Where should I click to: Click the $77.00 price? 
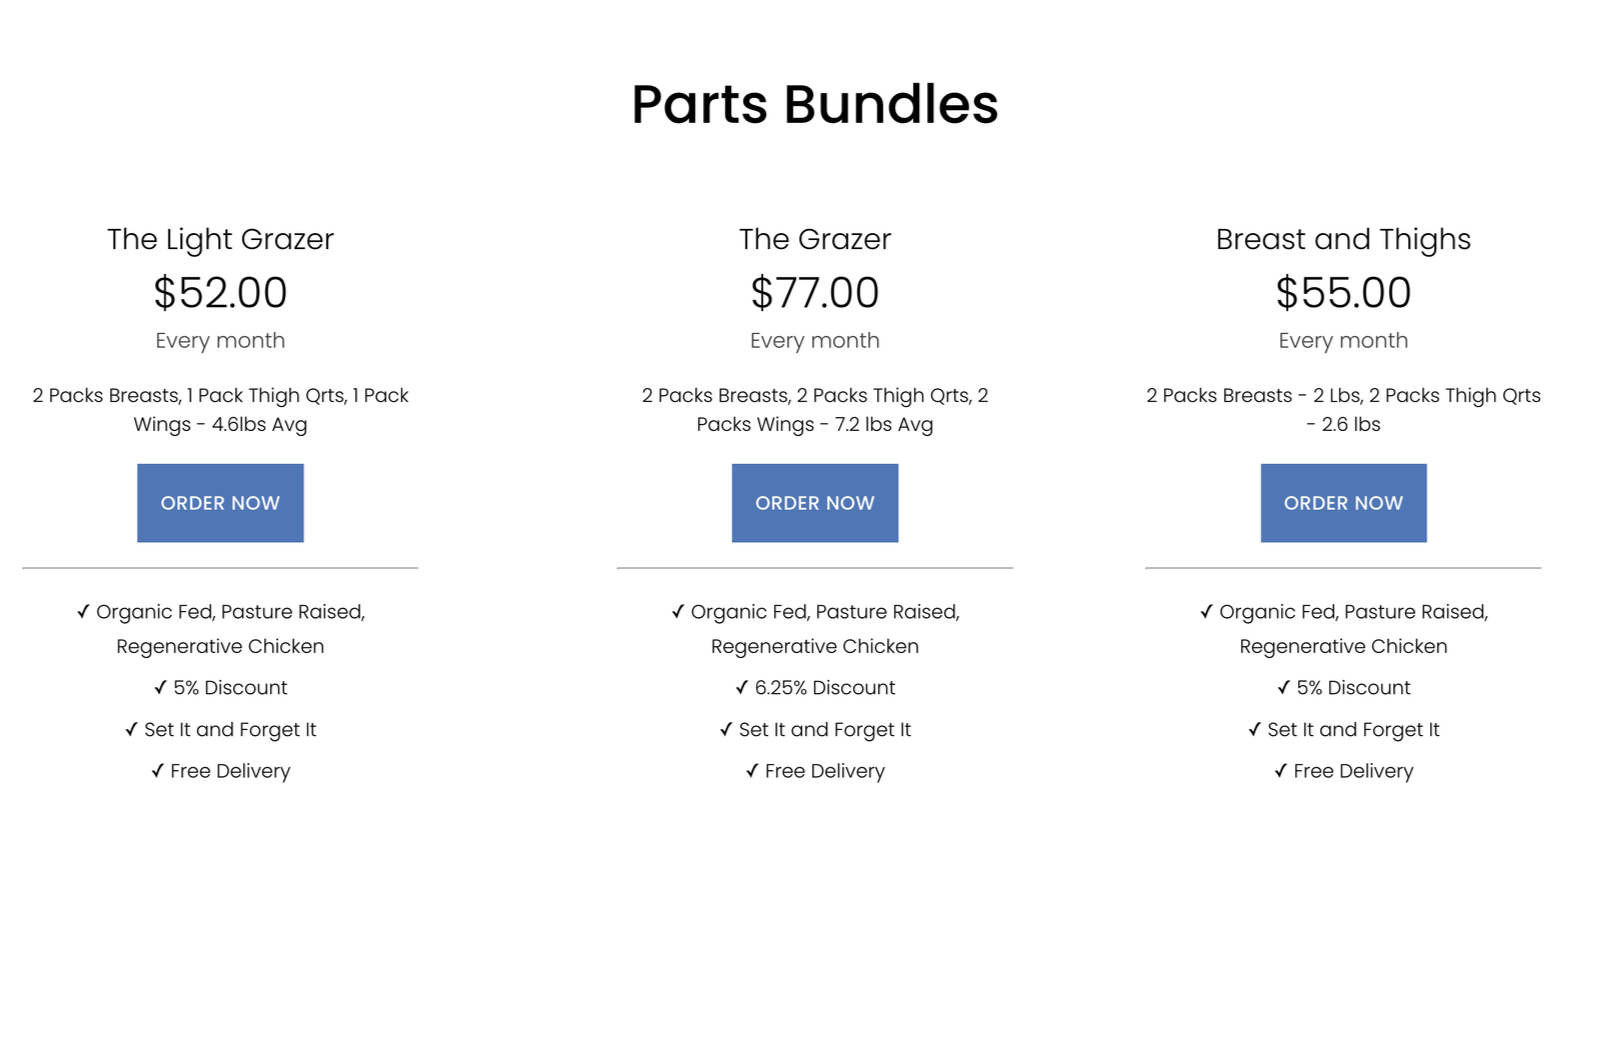[815, 293]
